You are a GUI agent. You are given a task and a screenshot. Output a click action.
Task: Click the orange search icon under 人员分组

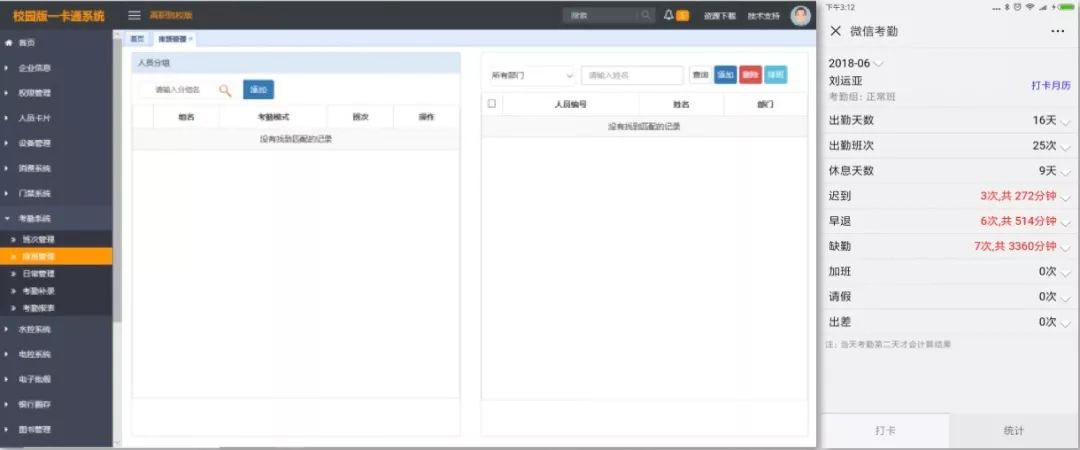pos(225,90)
